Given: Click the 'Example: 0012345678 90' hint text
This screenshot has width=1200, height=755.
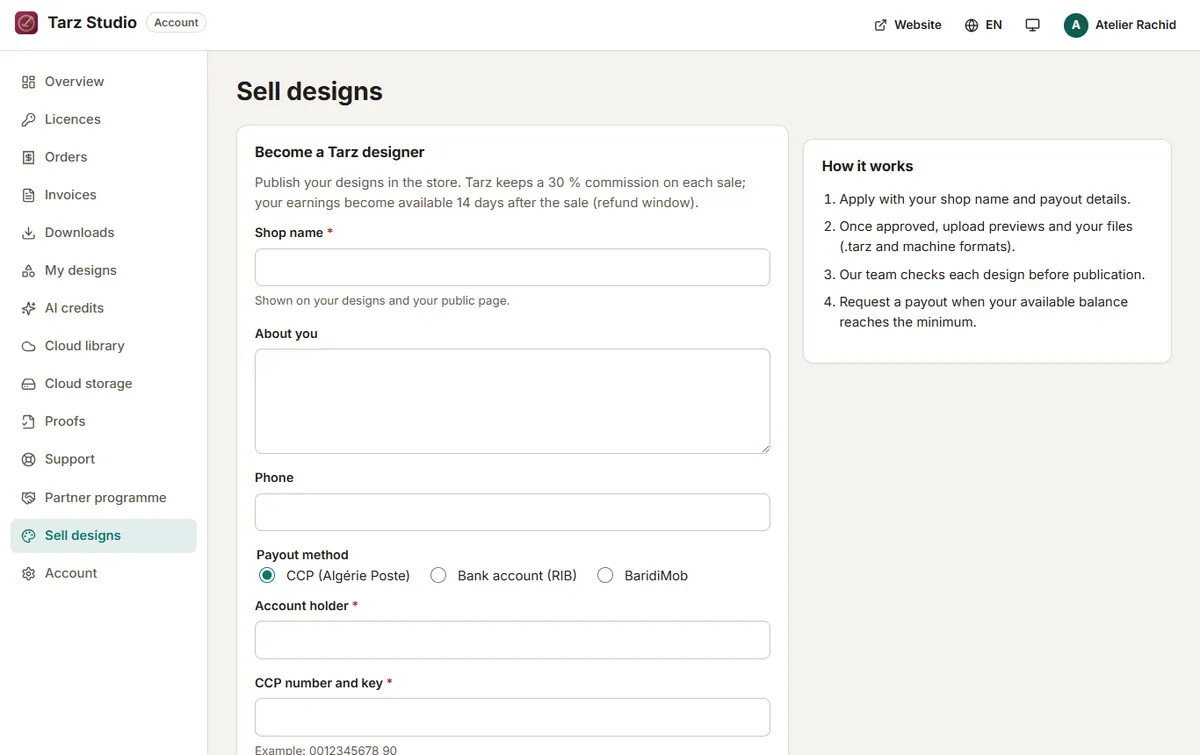Looking at the screenshot, I should tap(326, 750).
